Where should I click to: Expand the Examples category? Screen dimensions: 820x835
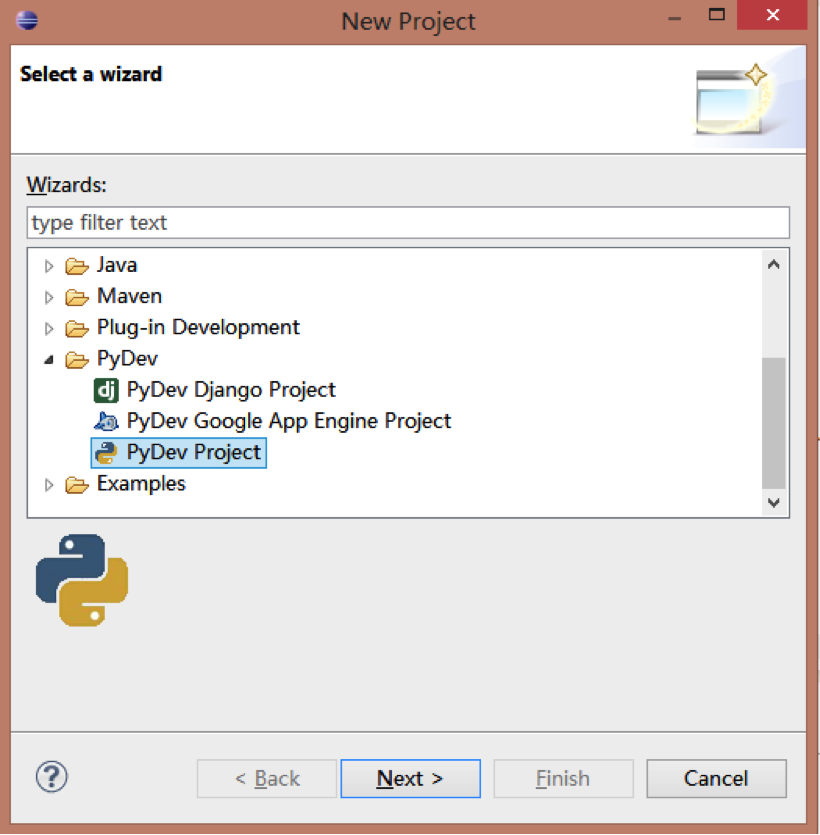[49, 485]
